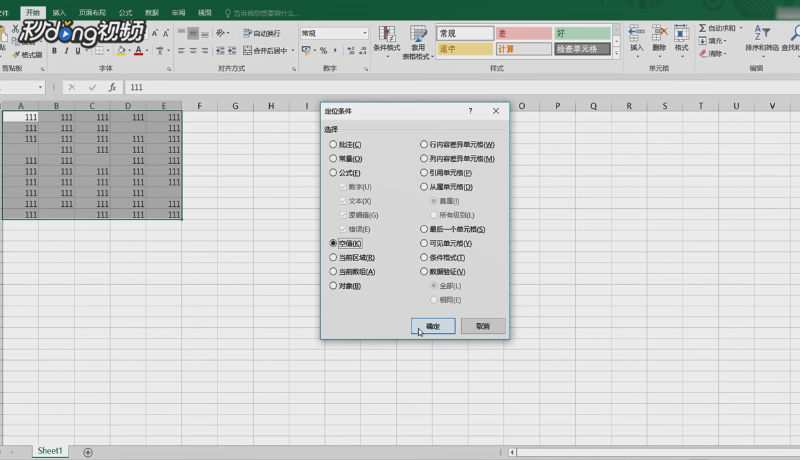Click the dialog help question mark
Image resolution: width=800 pixels, height=460 pixels.
point(470,111)
